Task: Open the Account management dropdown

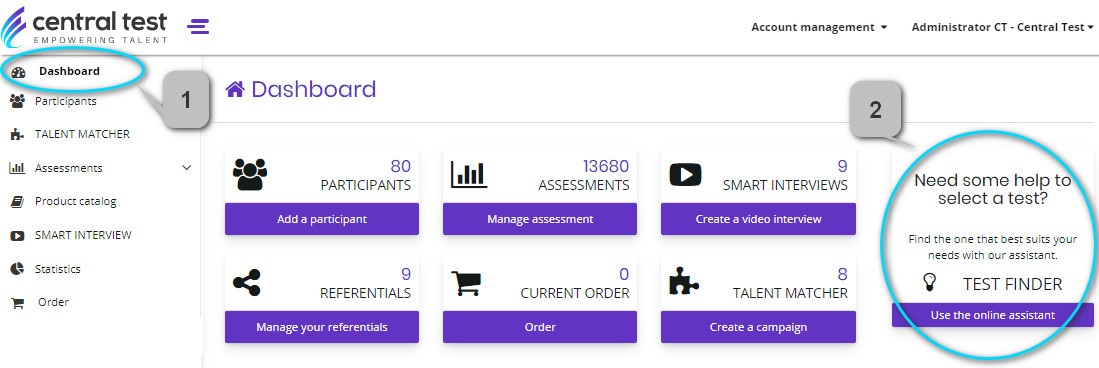Action: (819, 27)
